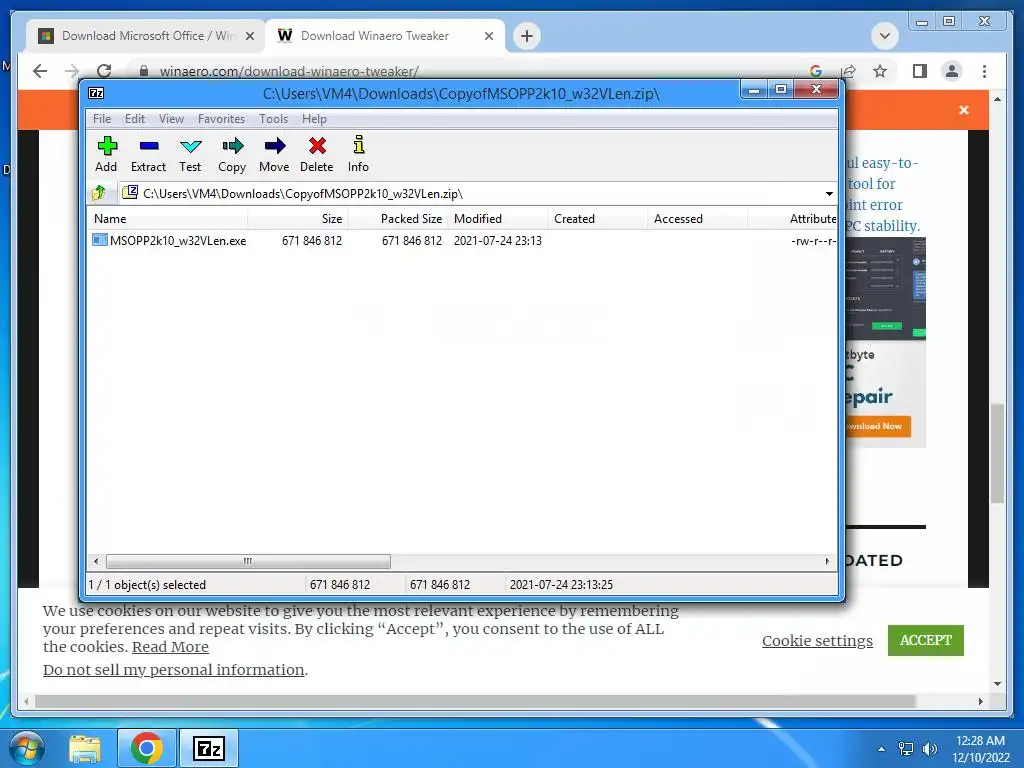Open the Chrome profile menu
The image size is (1024, 768).
point(952,71)
